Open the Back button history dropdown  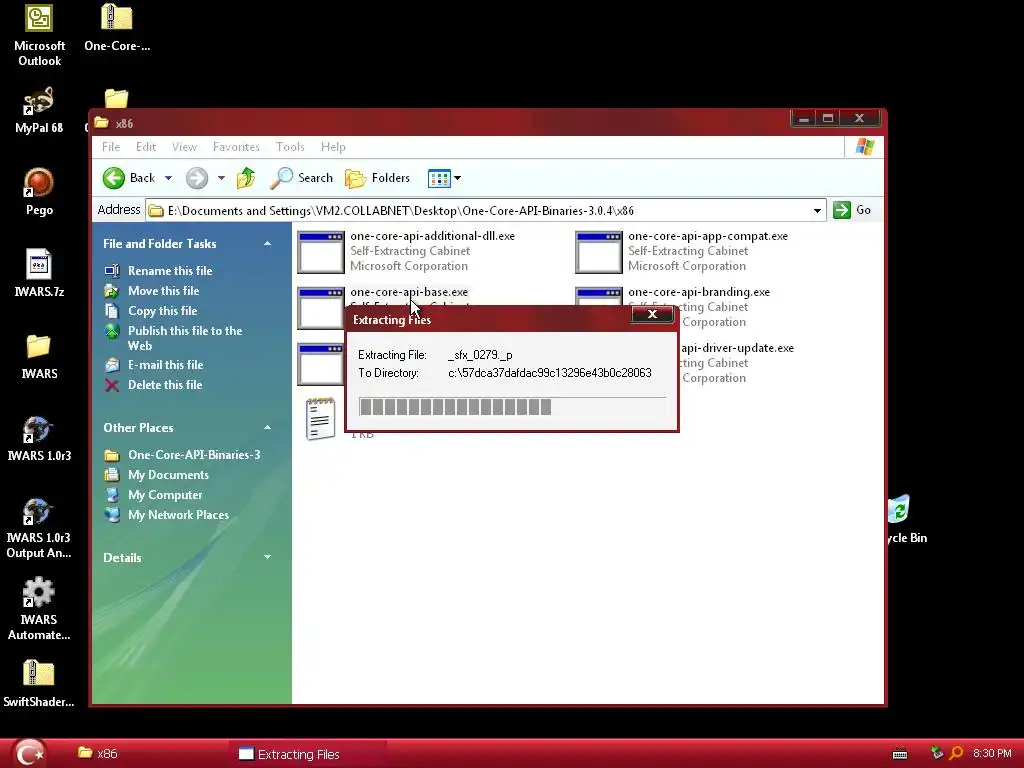(168, 178)
